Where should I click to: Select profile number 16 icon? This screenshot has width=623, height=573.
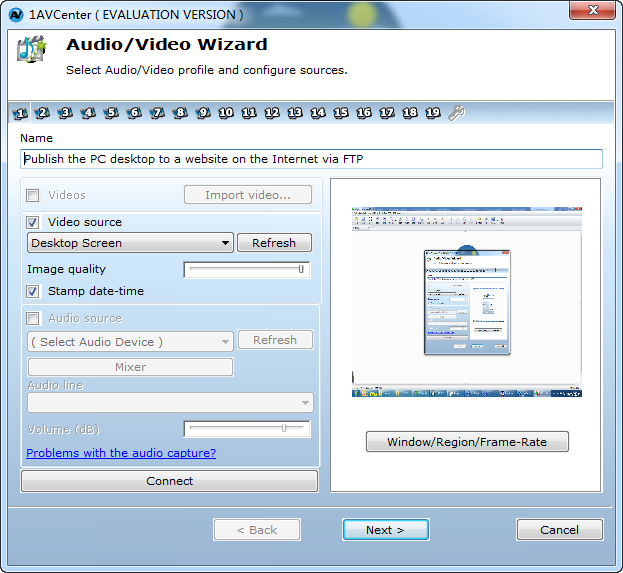[364, 113]
